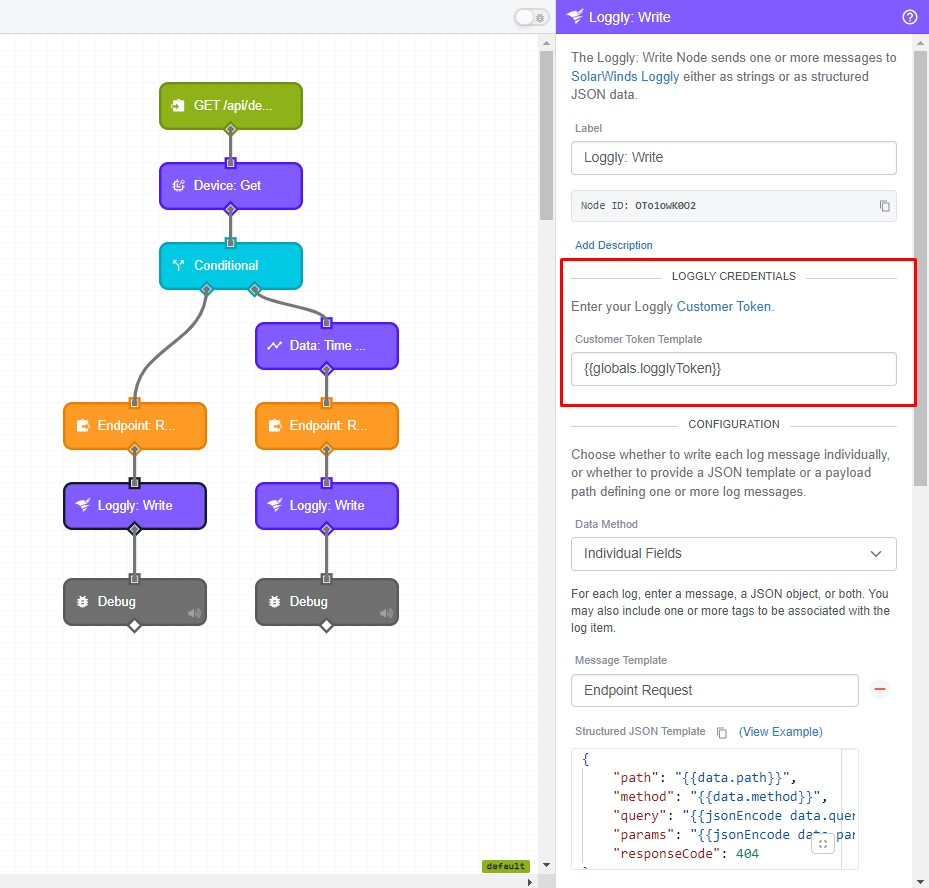Click inside the Structured JSON Template editor
Viewport: 929px width, 888px height.
tap(715, 809)
